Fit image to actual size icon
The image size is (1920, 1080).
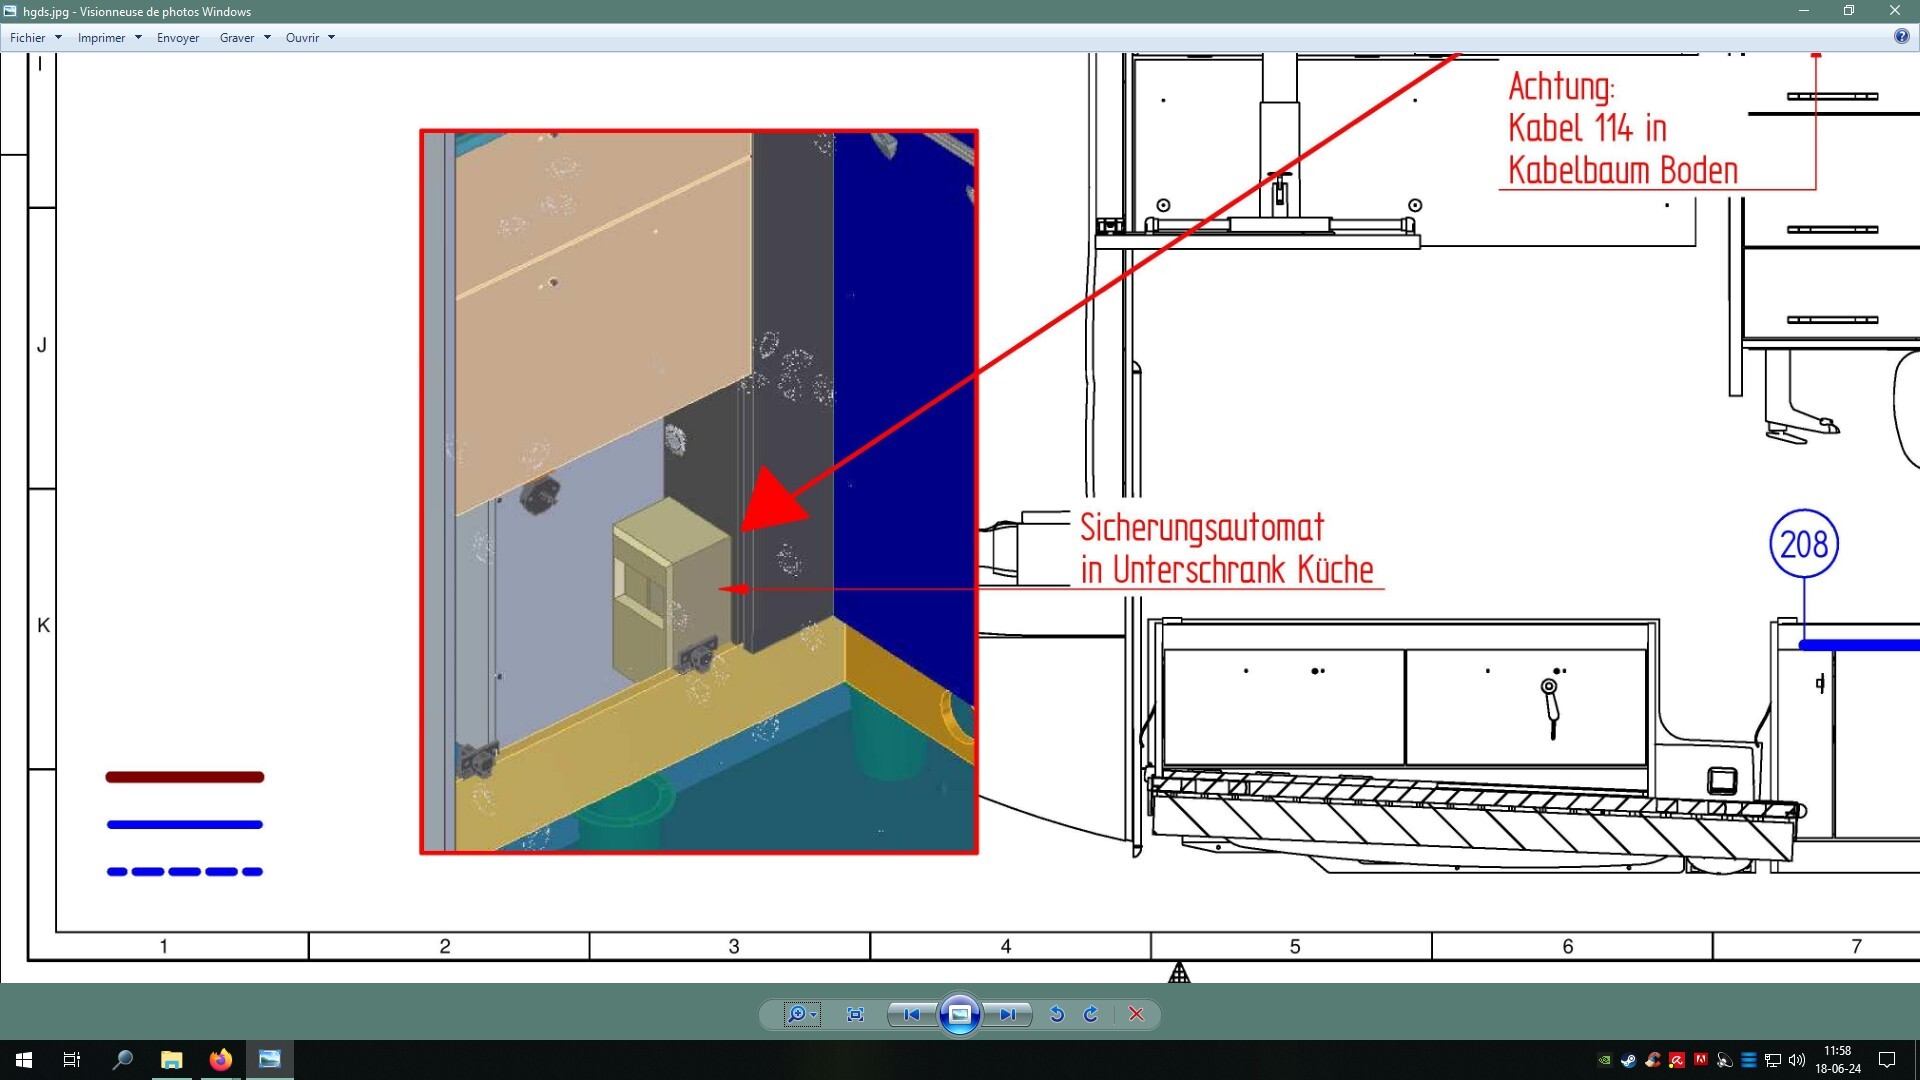[855, 1014]
